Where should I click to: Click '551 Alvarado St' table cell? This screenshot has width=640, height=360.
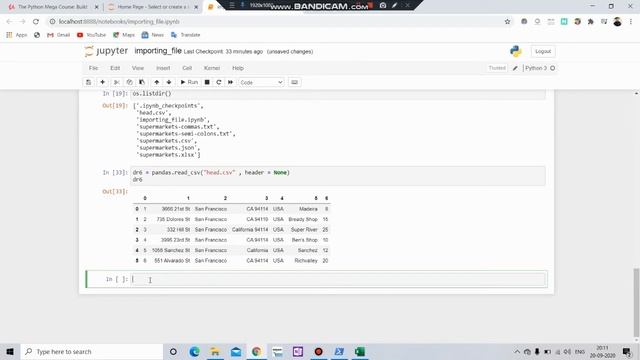pyautogui.click(x=172, y=260)
